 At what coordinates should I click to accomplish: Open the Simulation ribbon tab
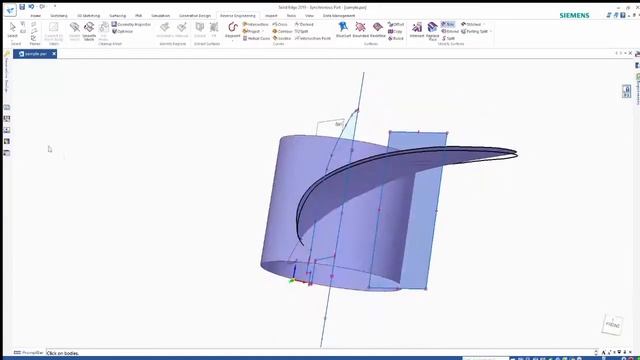click(160, 16)
